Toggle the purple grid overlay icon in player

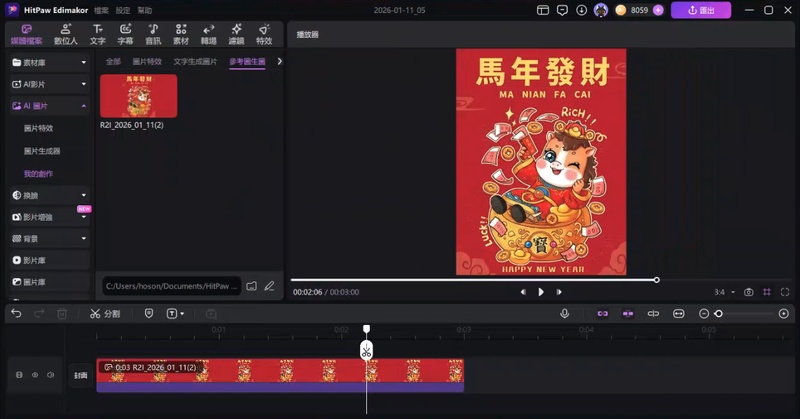pos(767,292)
